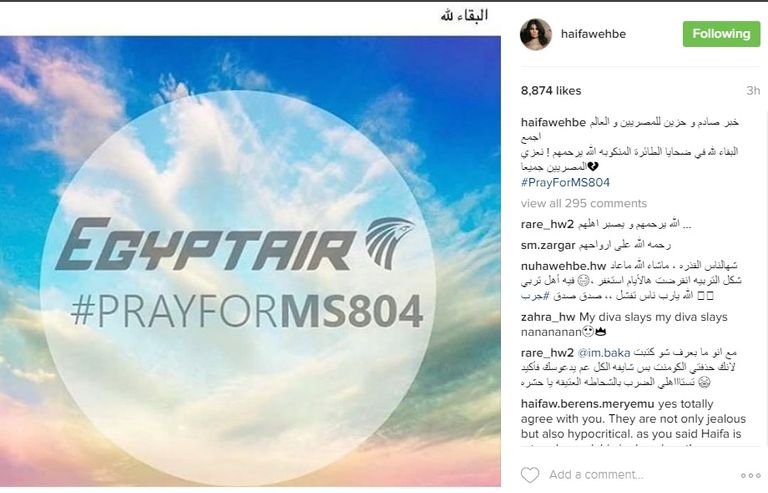This screenshot has width=768, height=493.
Task: Open zahra_hw commenter profile
Action: pyautogui.click(x=549, y=317)
